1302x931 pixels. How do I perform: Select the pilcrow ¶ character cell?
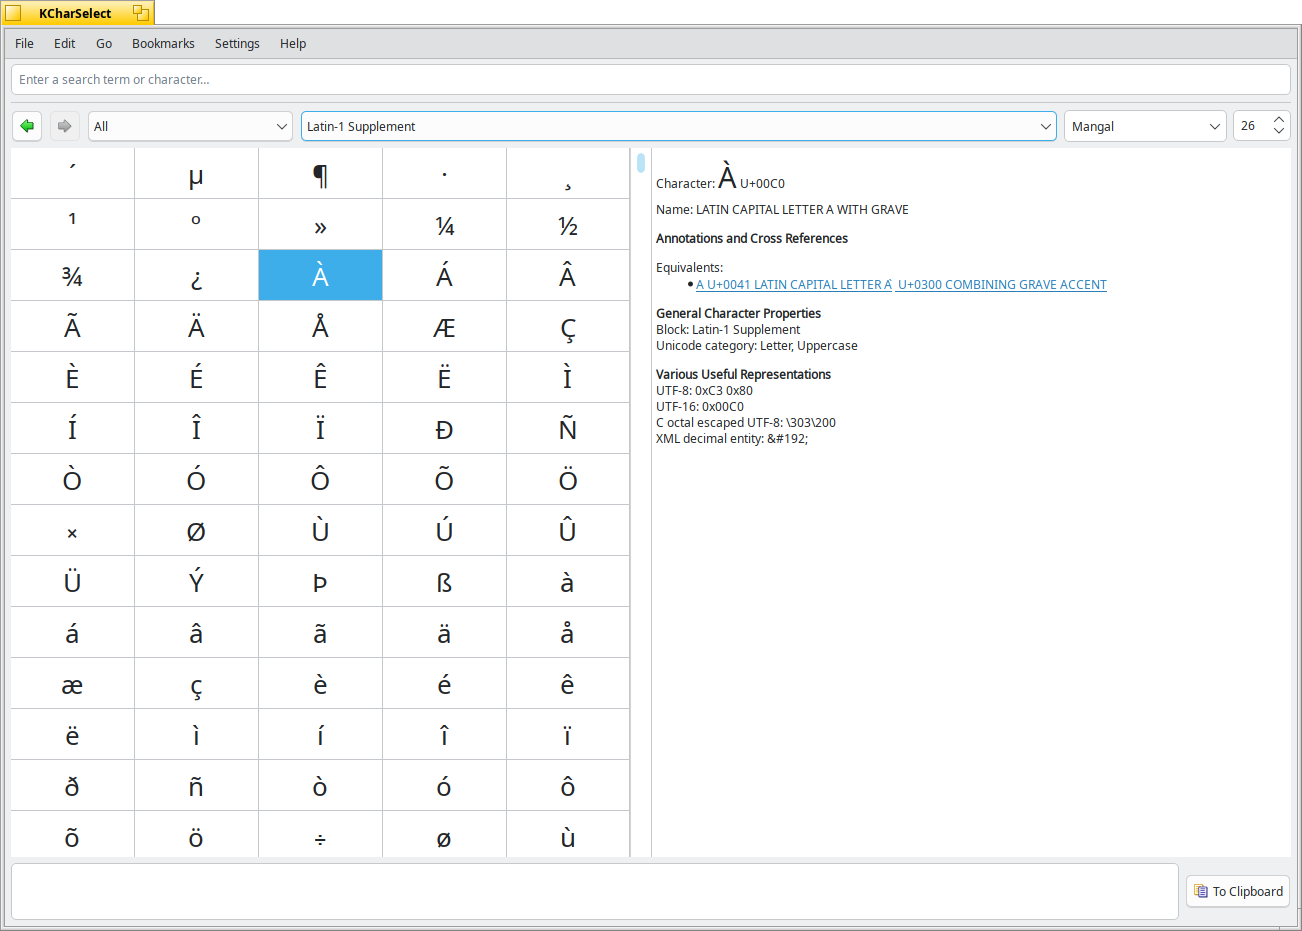(320, 174)
